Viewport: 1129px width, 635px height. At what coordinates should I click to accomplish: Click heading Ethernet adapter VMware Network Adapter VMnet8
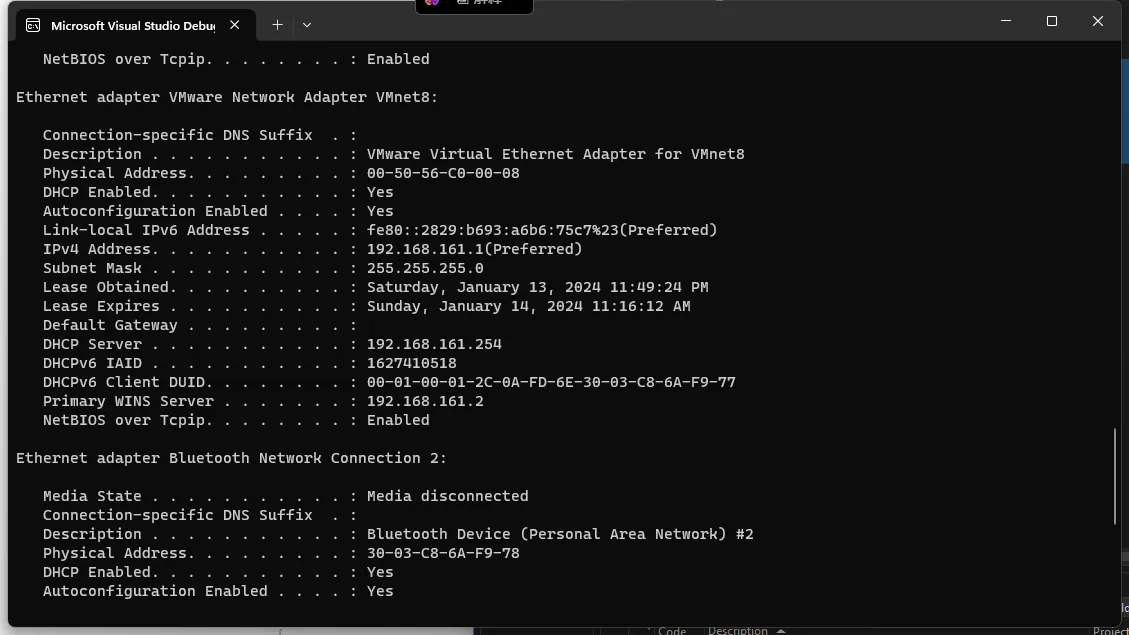point(227,97)
